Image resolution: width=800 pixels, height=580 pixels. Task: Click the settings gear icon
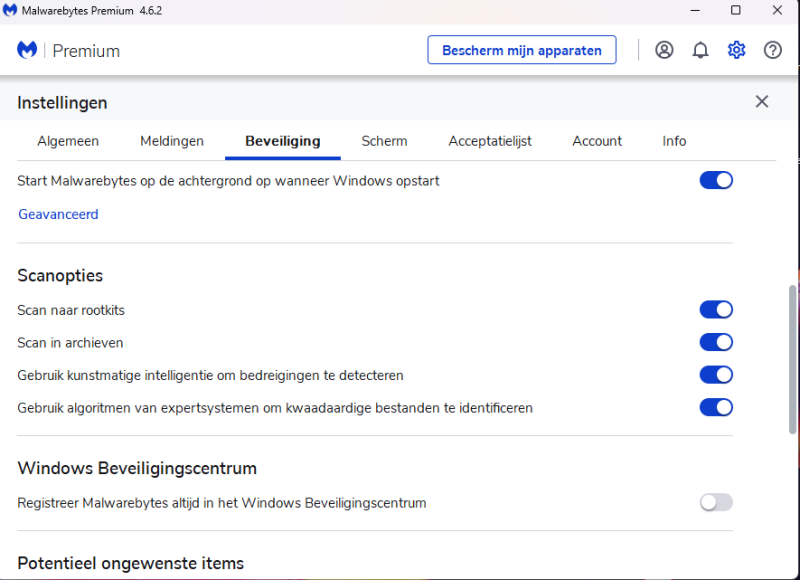tap(737, 50)
